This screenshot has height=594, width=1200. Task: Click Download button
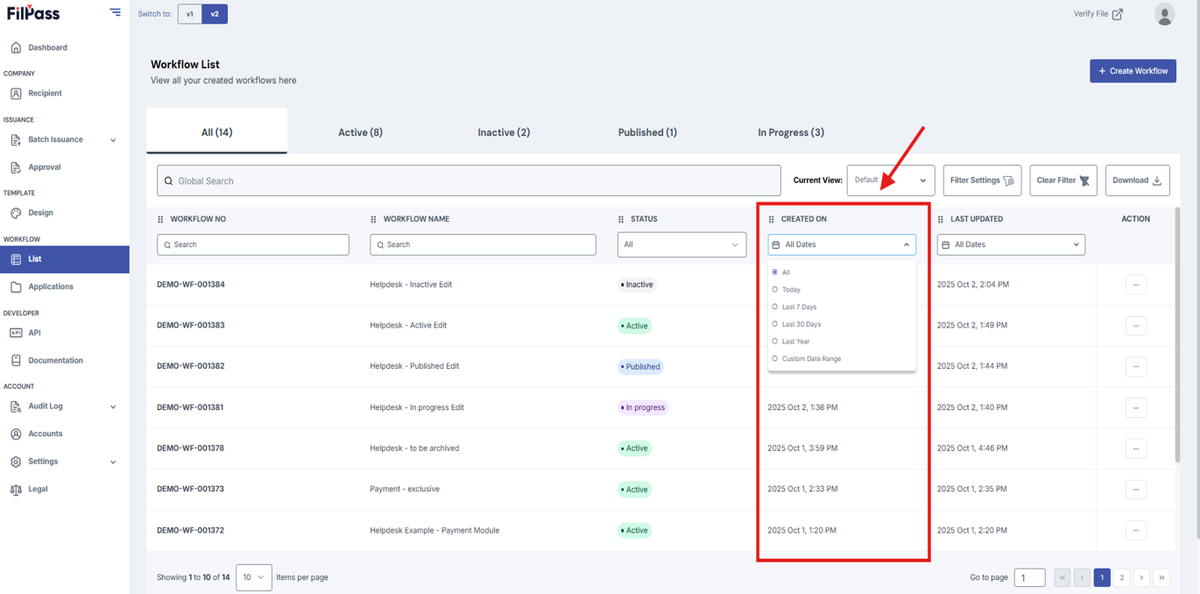coord(1138,180)
